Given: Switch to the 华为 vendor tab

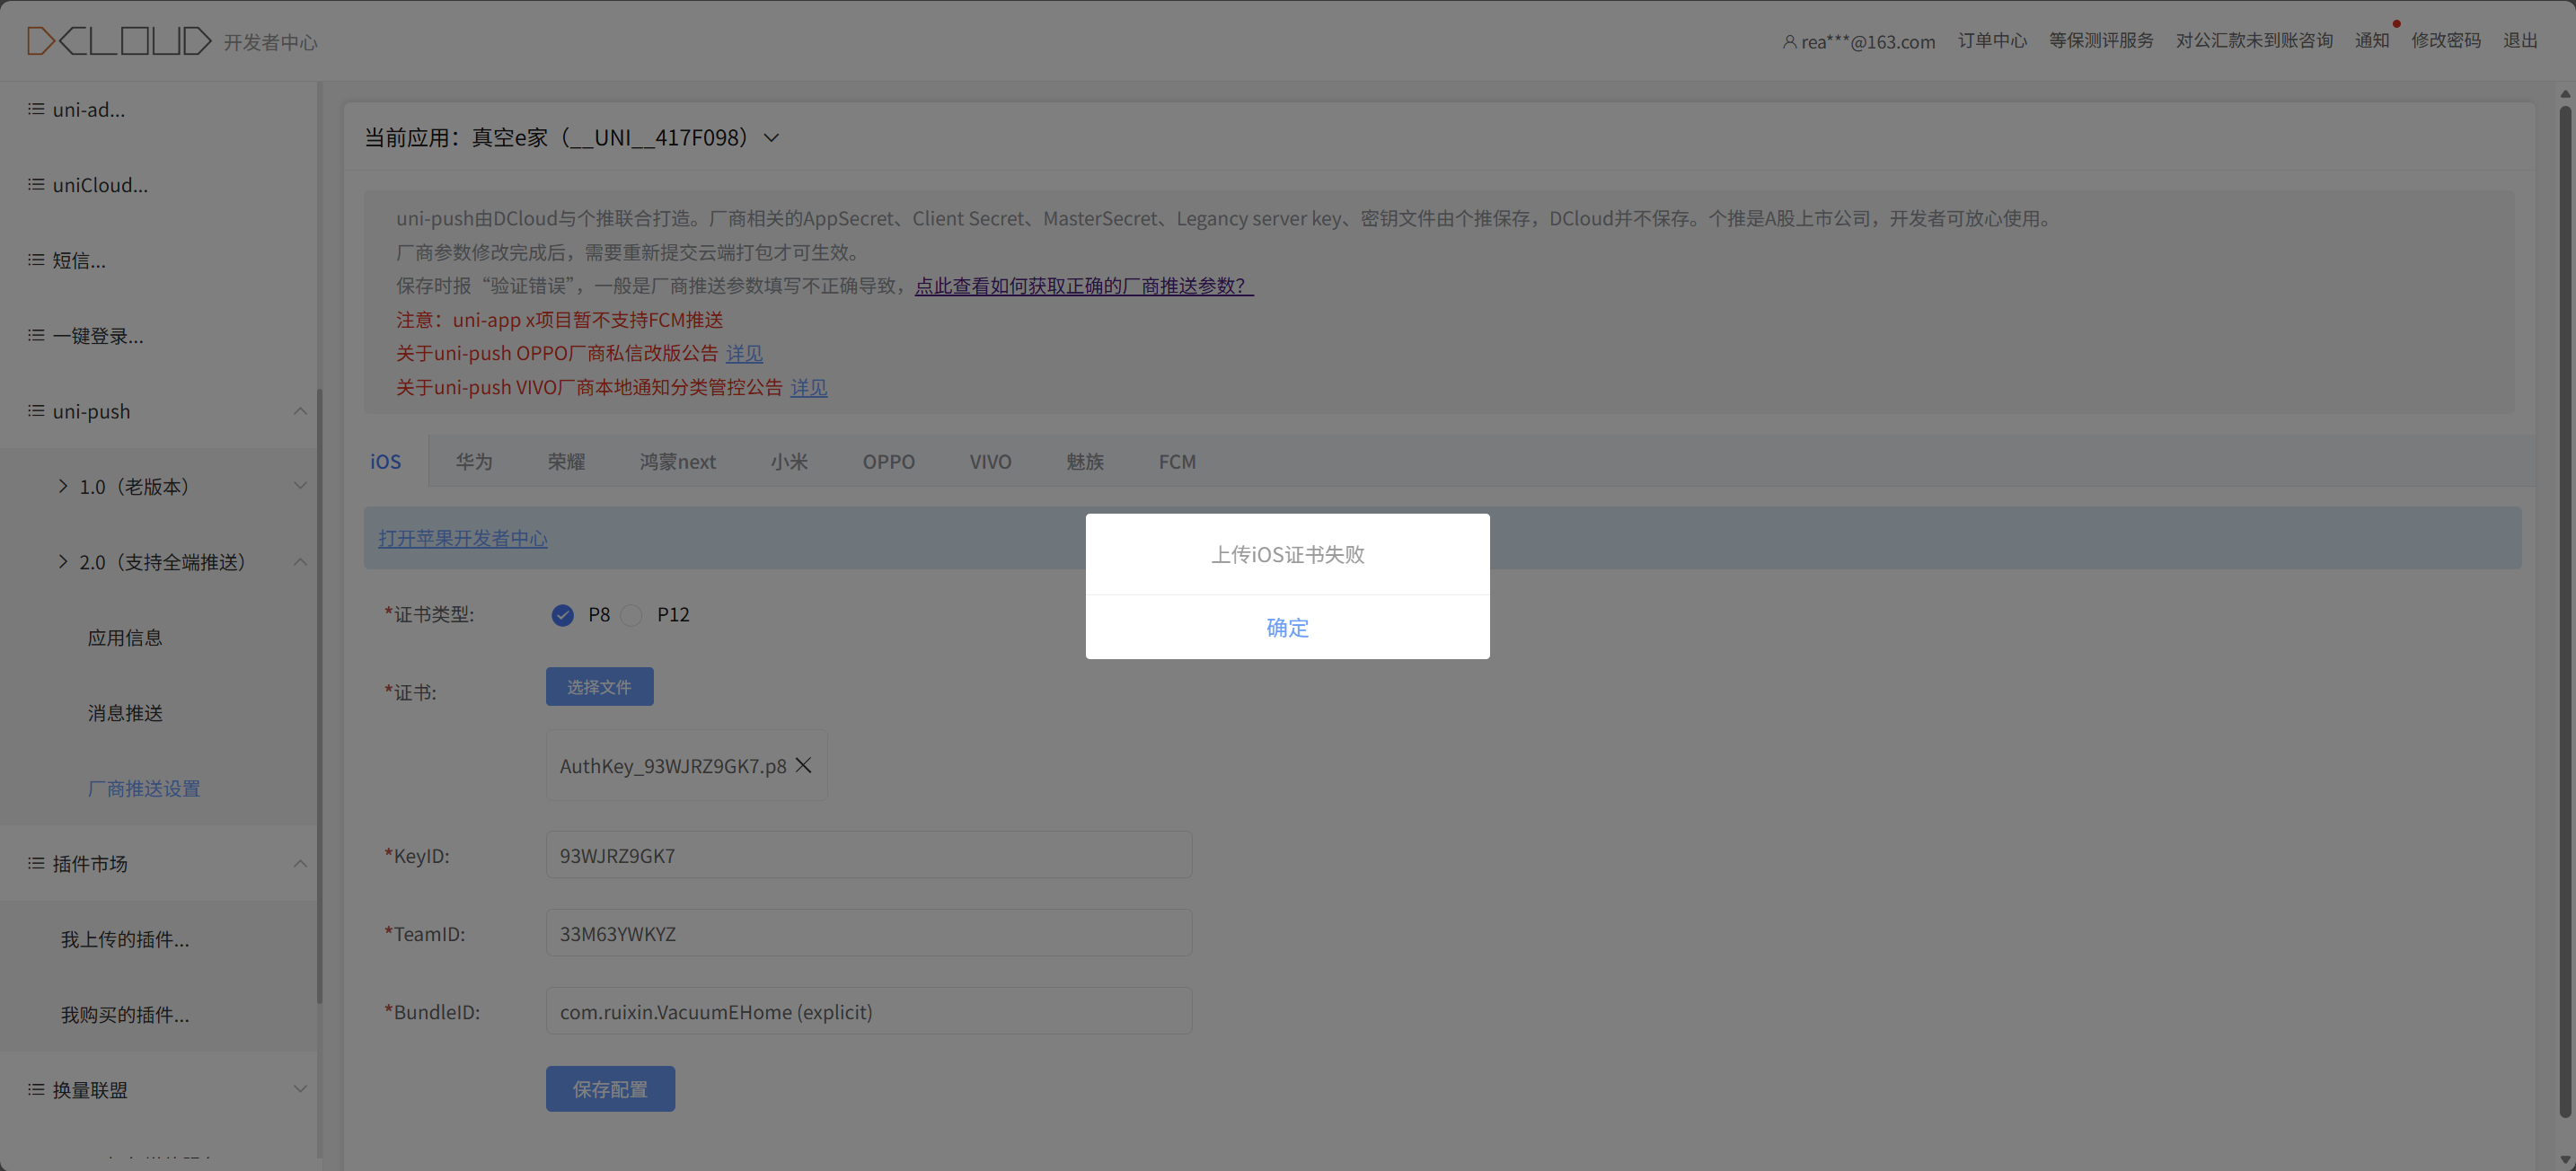Looking at the screenshot, I should tap(474, 461).
